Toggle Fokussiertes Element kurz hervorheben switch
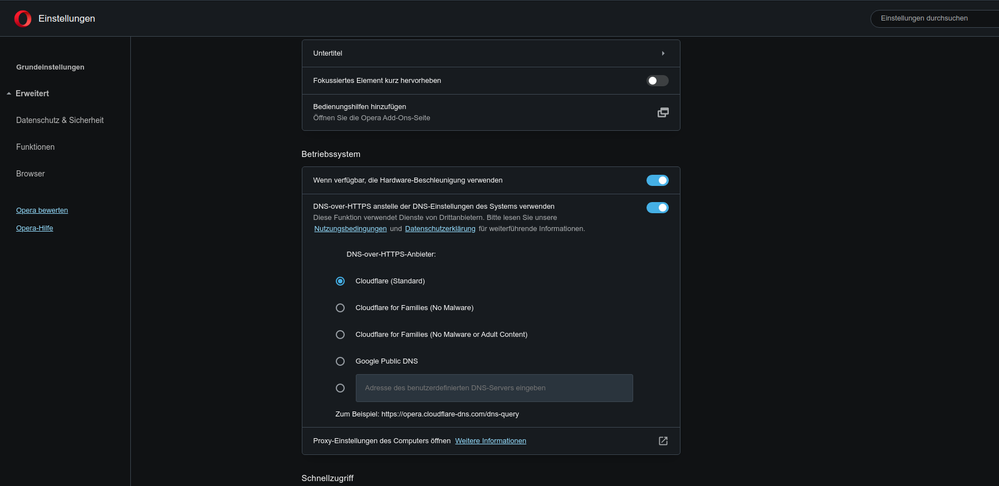Screen dimensions: 999x486 658,81
